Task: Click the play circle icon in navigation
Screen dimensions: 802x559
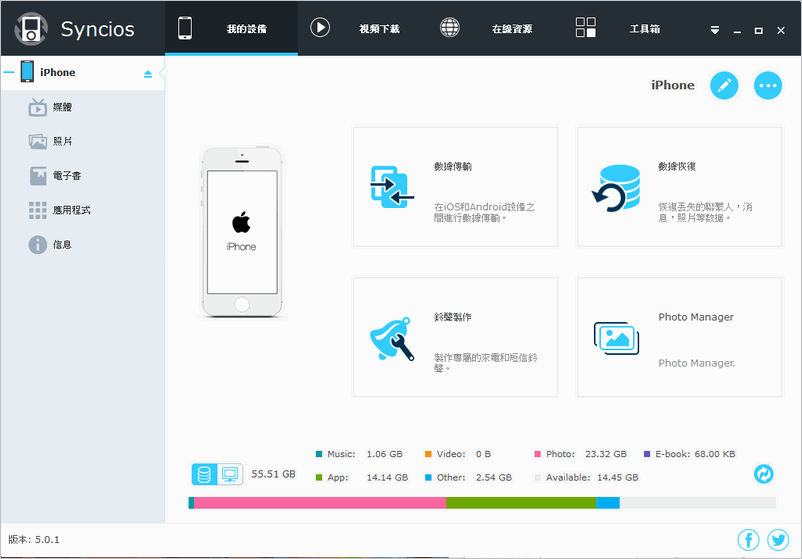Action: pos(320,27)
